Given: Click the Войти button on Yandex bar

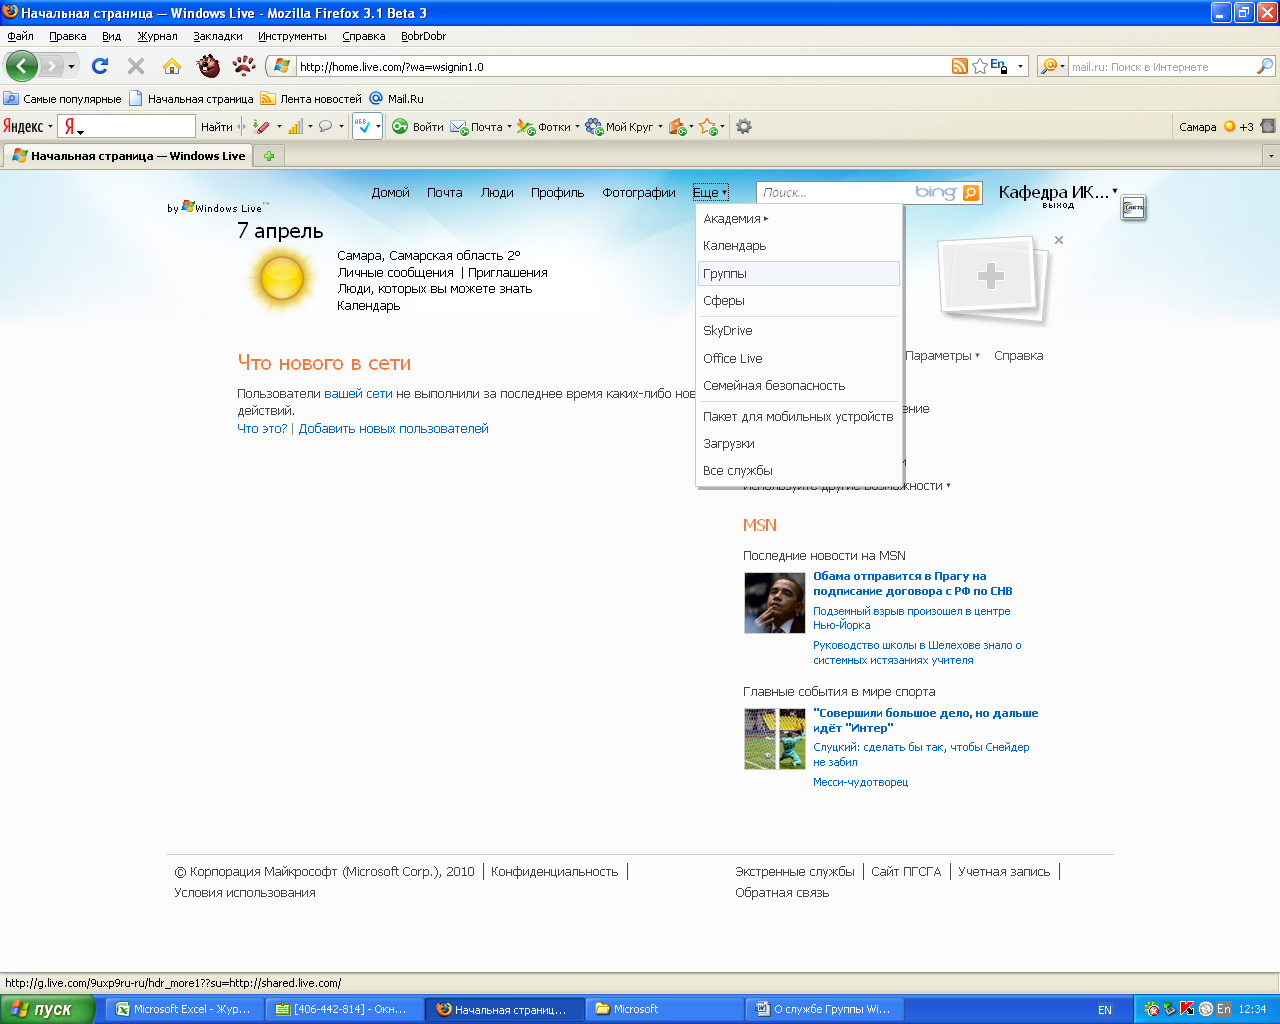Looking at the screenshot, I should tap(418, 127).
